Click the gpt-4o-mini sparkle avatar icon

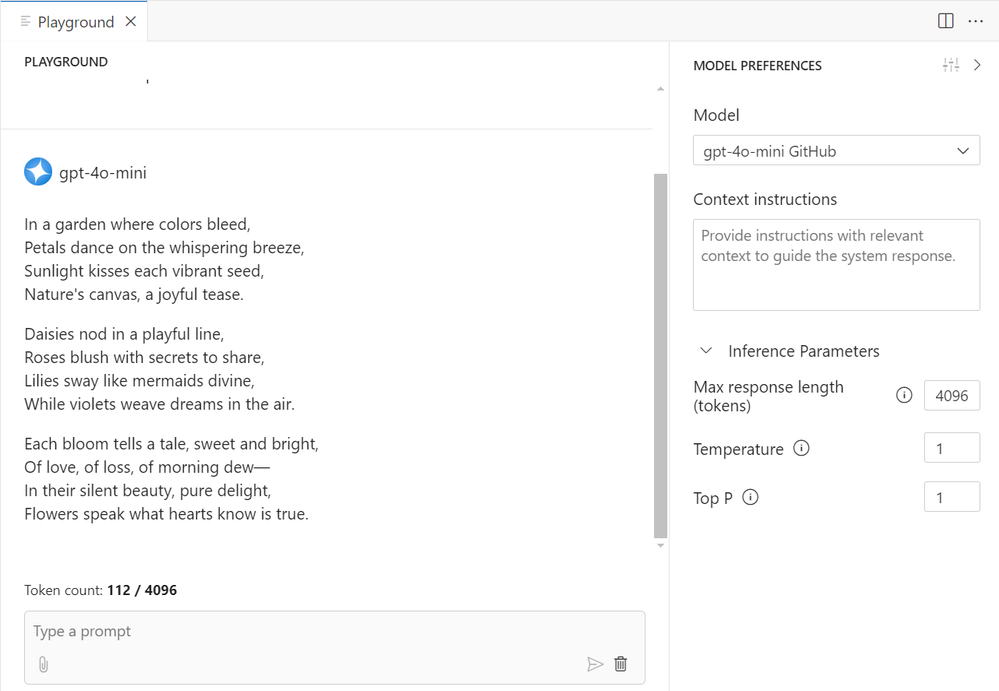click(x=38, y=172)
